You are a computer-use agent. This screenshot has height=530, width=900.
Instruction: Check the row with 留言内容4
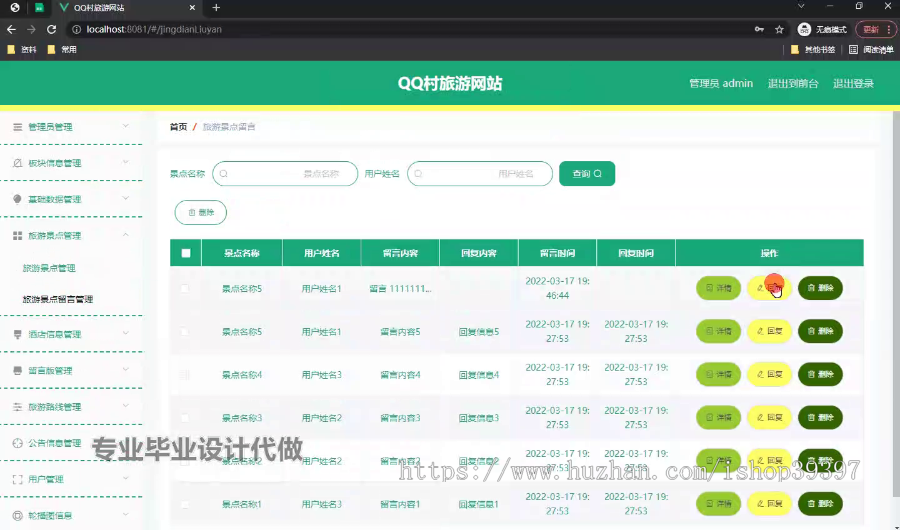185,374
